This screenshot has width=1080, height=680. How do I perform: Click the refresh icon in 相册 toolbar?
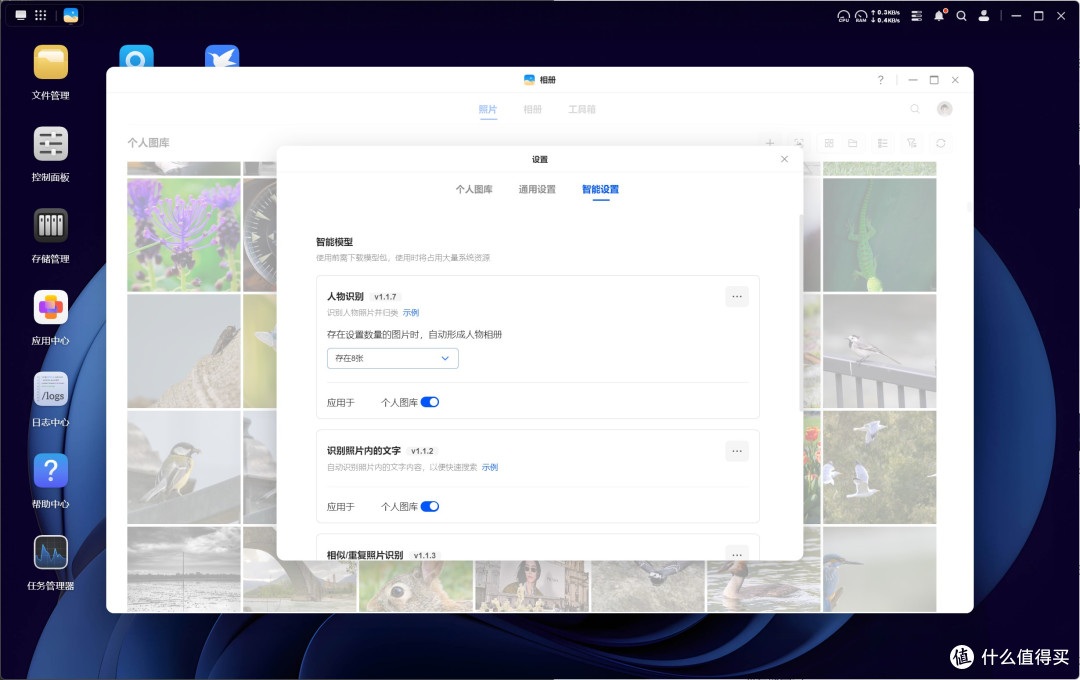coord(941,143)
